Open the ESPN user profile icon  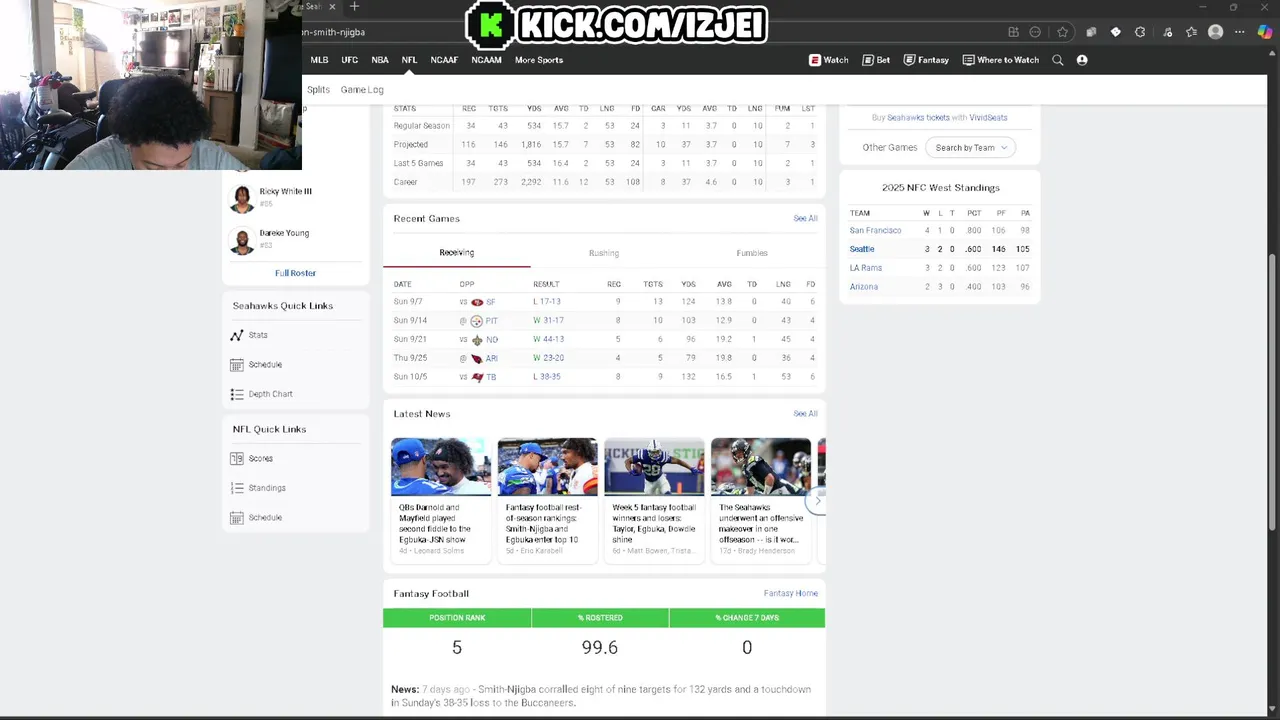pos(1082,60)
